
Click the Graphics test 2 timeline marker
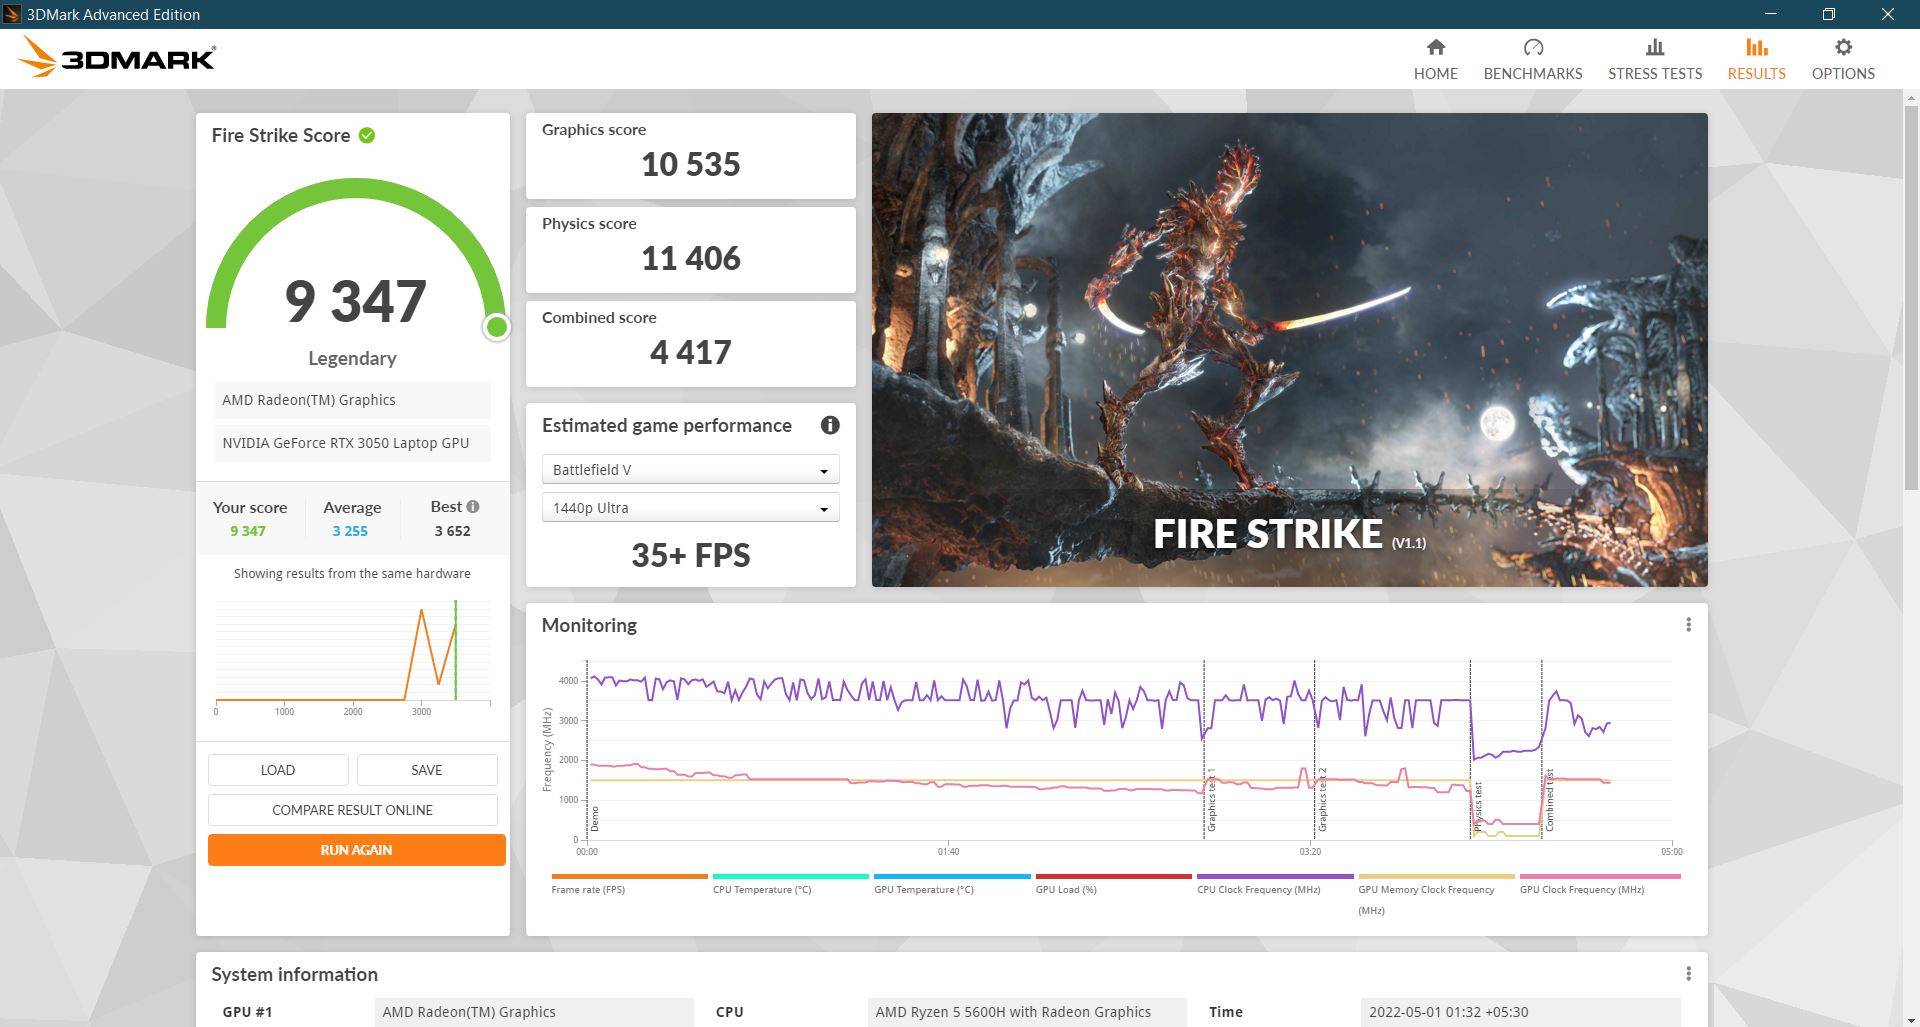1314,750
